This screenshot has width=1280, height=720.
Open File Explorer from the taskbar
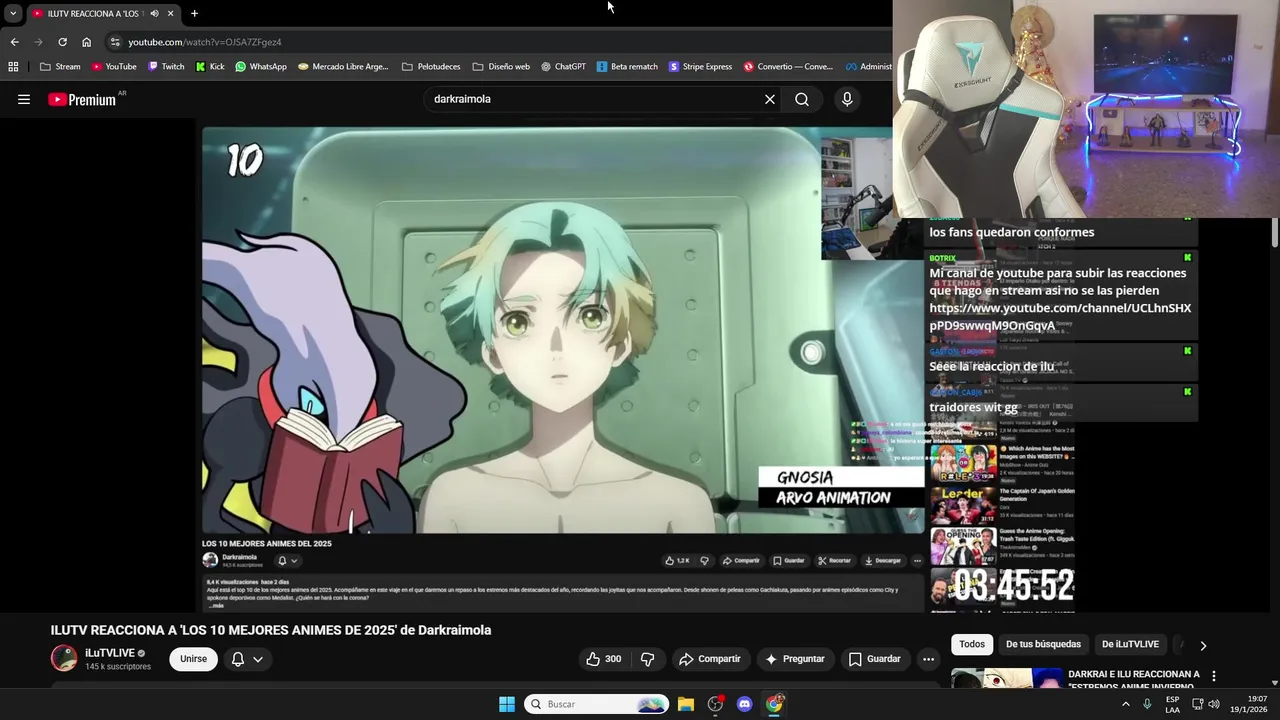tap(686, 704)
